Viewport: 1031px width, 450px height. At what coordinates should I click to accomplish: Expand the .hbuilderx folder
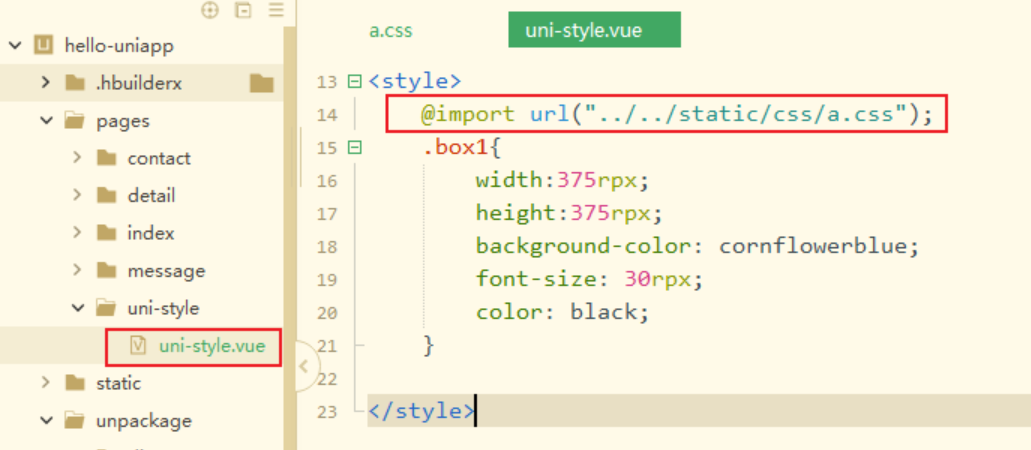coord(45,83)
